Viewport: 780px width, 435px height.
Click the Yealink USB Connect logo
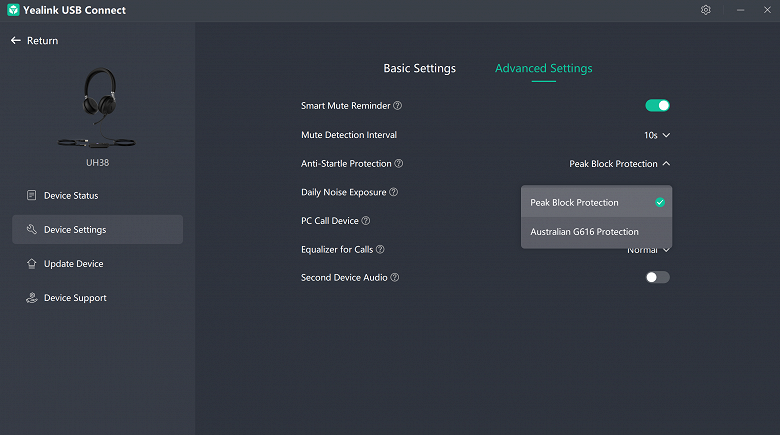(13, 10)
